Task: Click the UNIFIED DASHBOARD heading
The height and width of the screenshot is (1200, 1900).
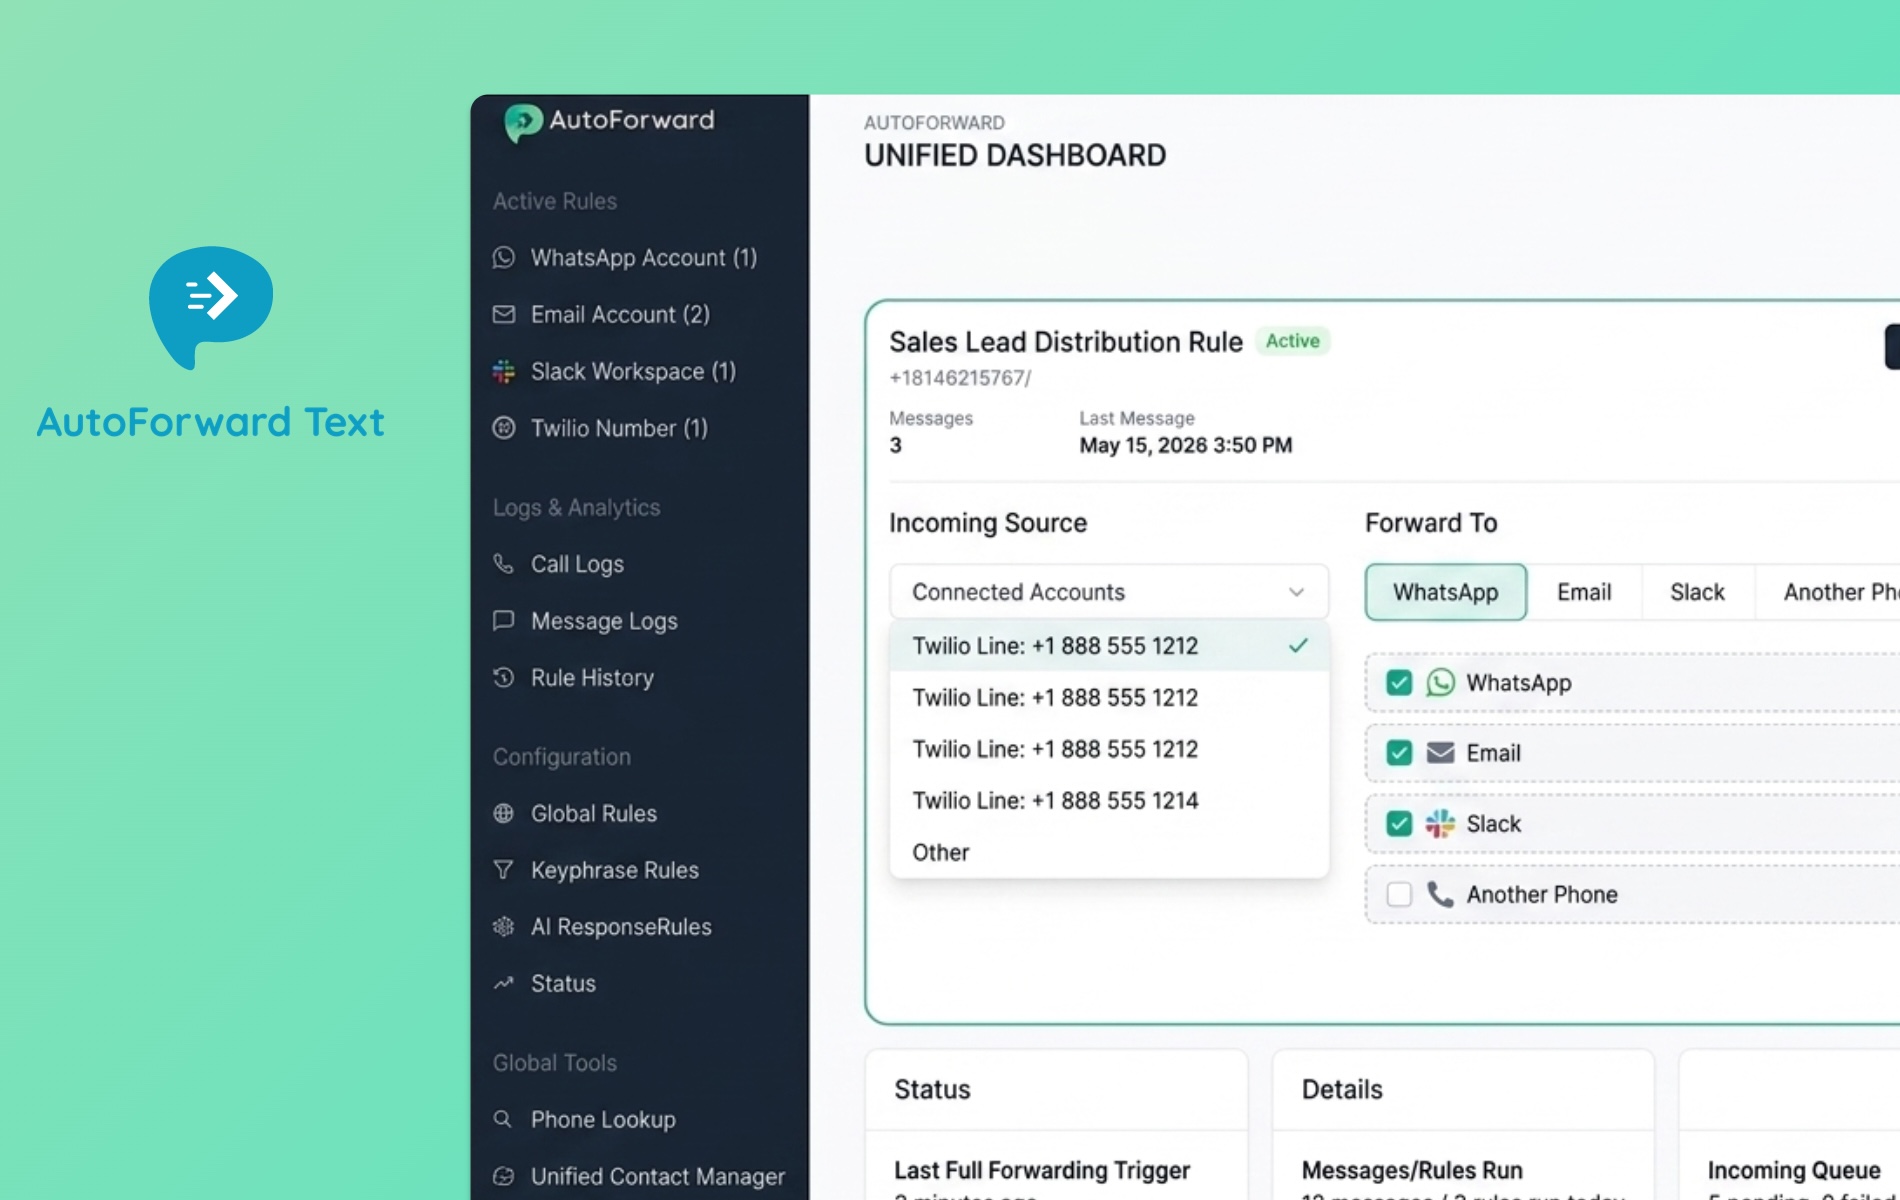Action: (x=1015, y=156)
